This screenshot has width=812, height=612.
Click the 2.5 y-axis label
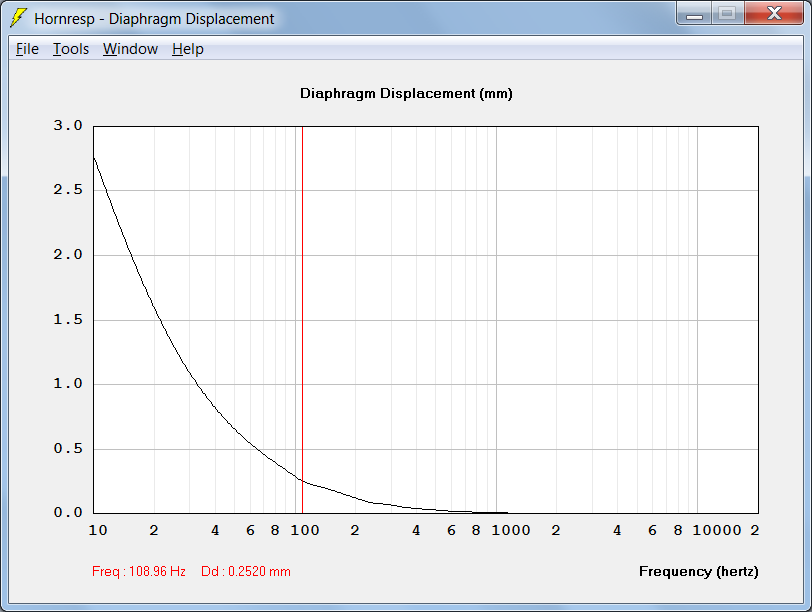coord(68,190)
